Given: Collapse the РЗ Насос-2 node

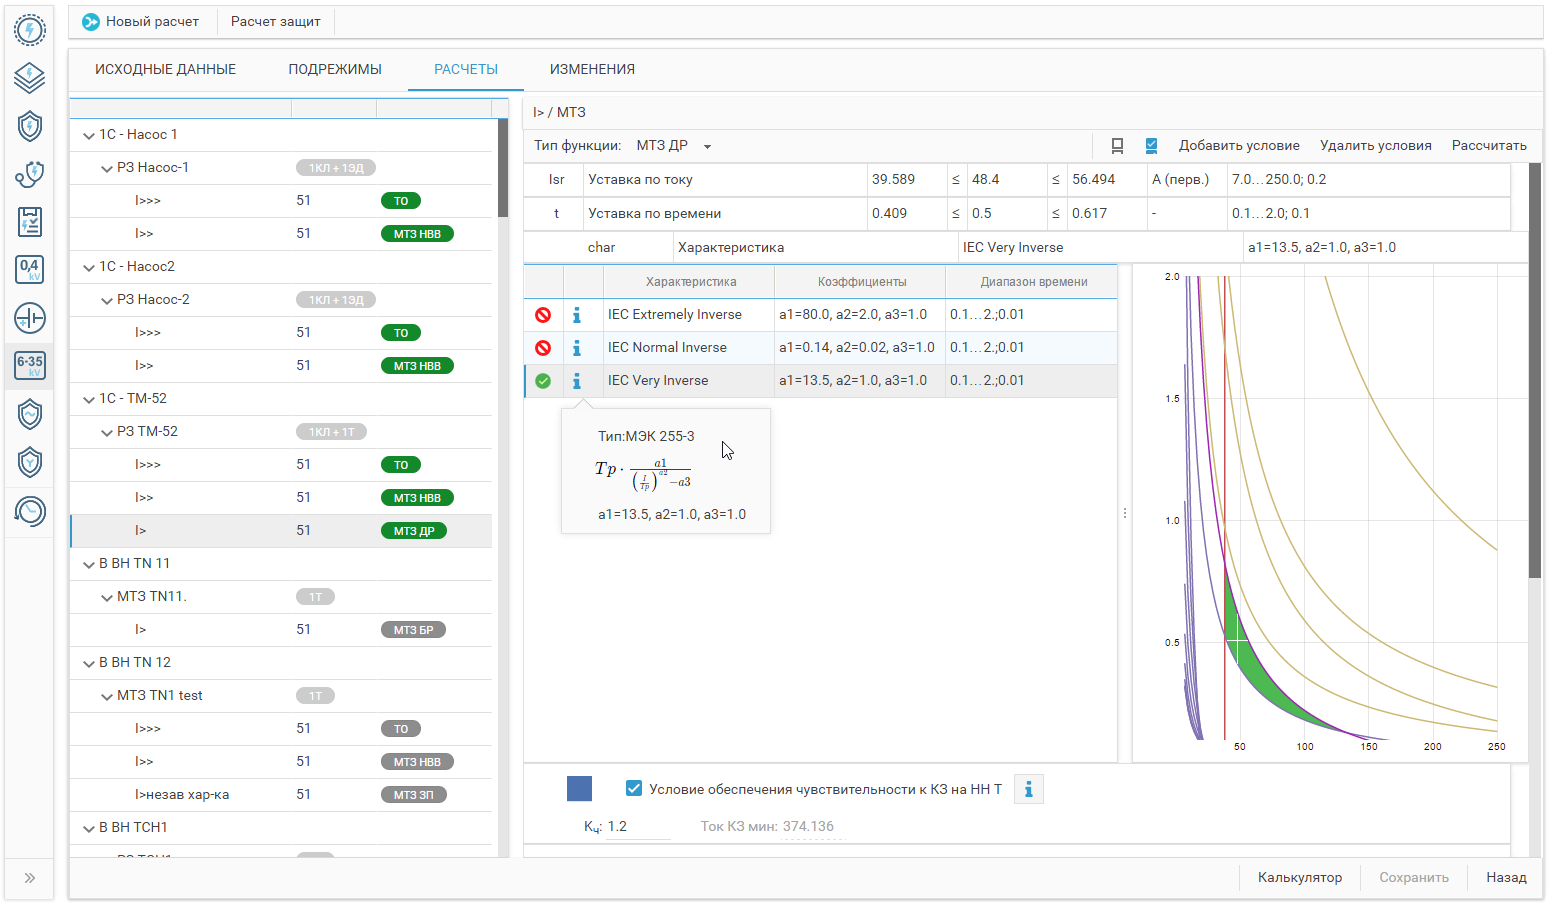Looking at the screenshot, I should click(107, 300).
